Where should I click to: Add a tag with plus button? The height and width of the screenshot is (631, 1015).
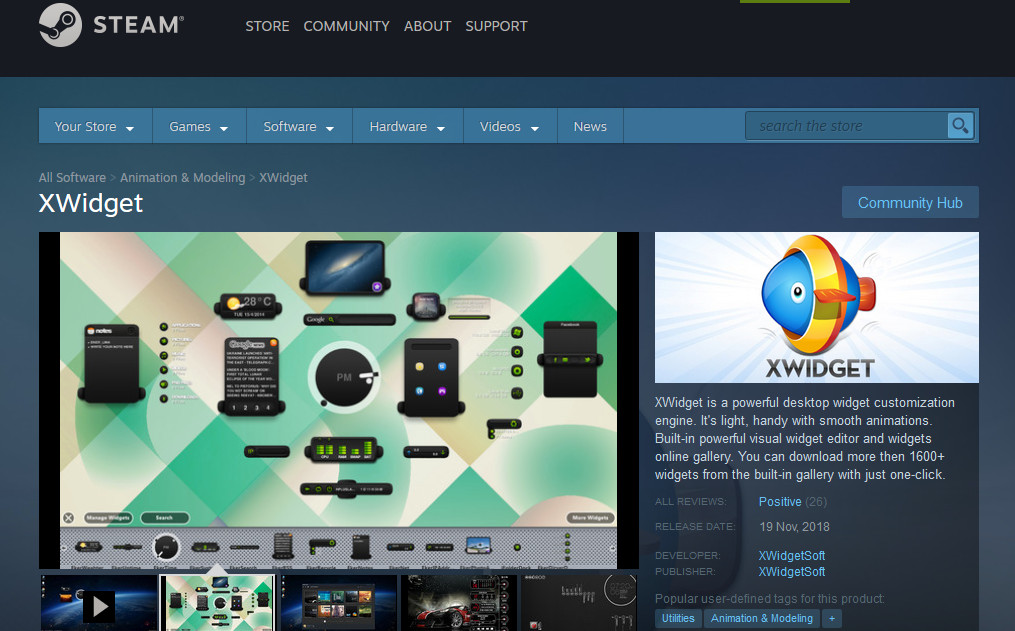click(x=832, y=618)
